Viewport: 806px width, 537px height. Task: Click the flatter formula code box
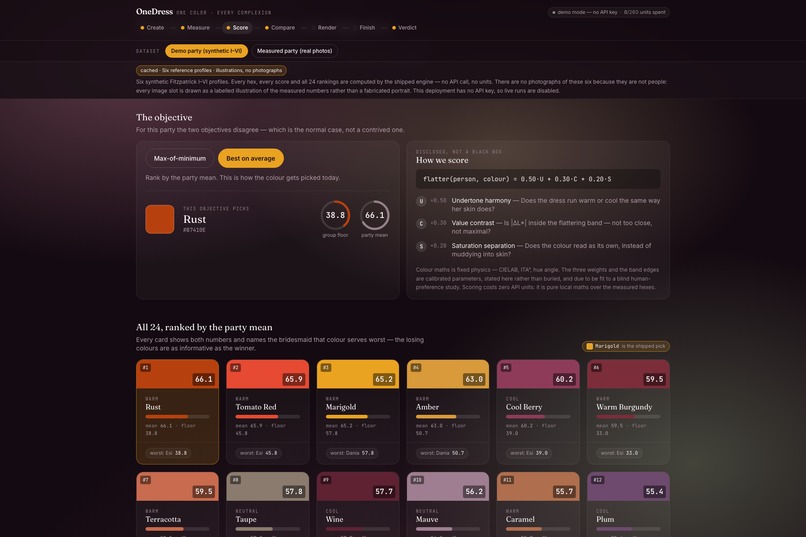[538, 179]
